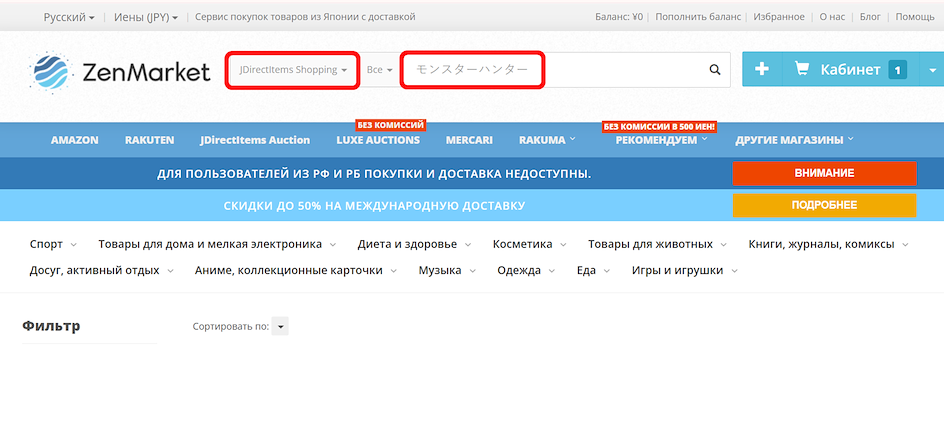Click the plus add-item button
944x434 pixels.
[762, 70]
